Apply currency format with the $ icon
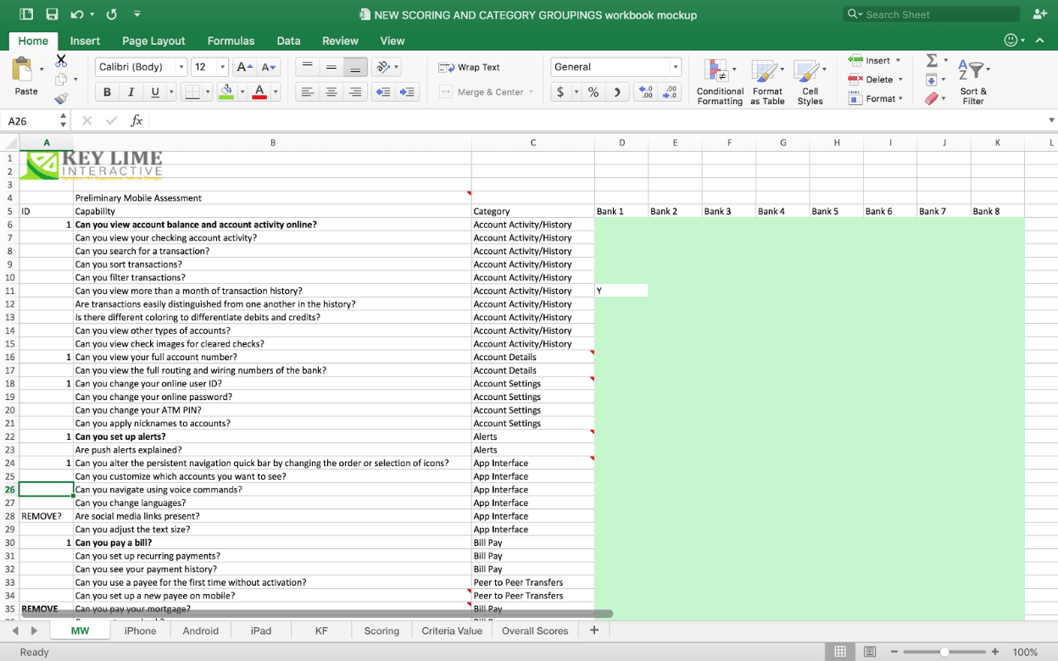Viewport: 1058px width, 661px height. tap(559, 91)
